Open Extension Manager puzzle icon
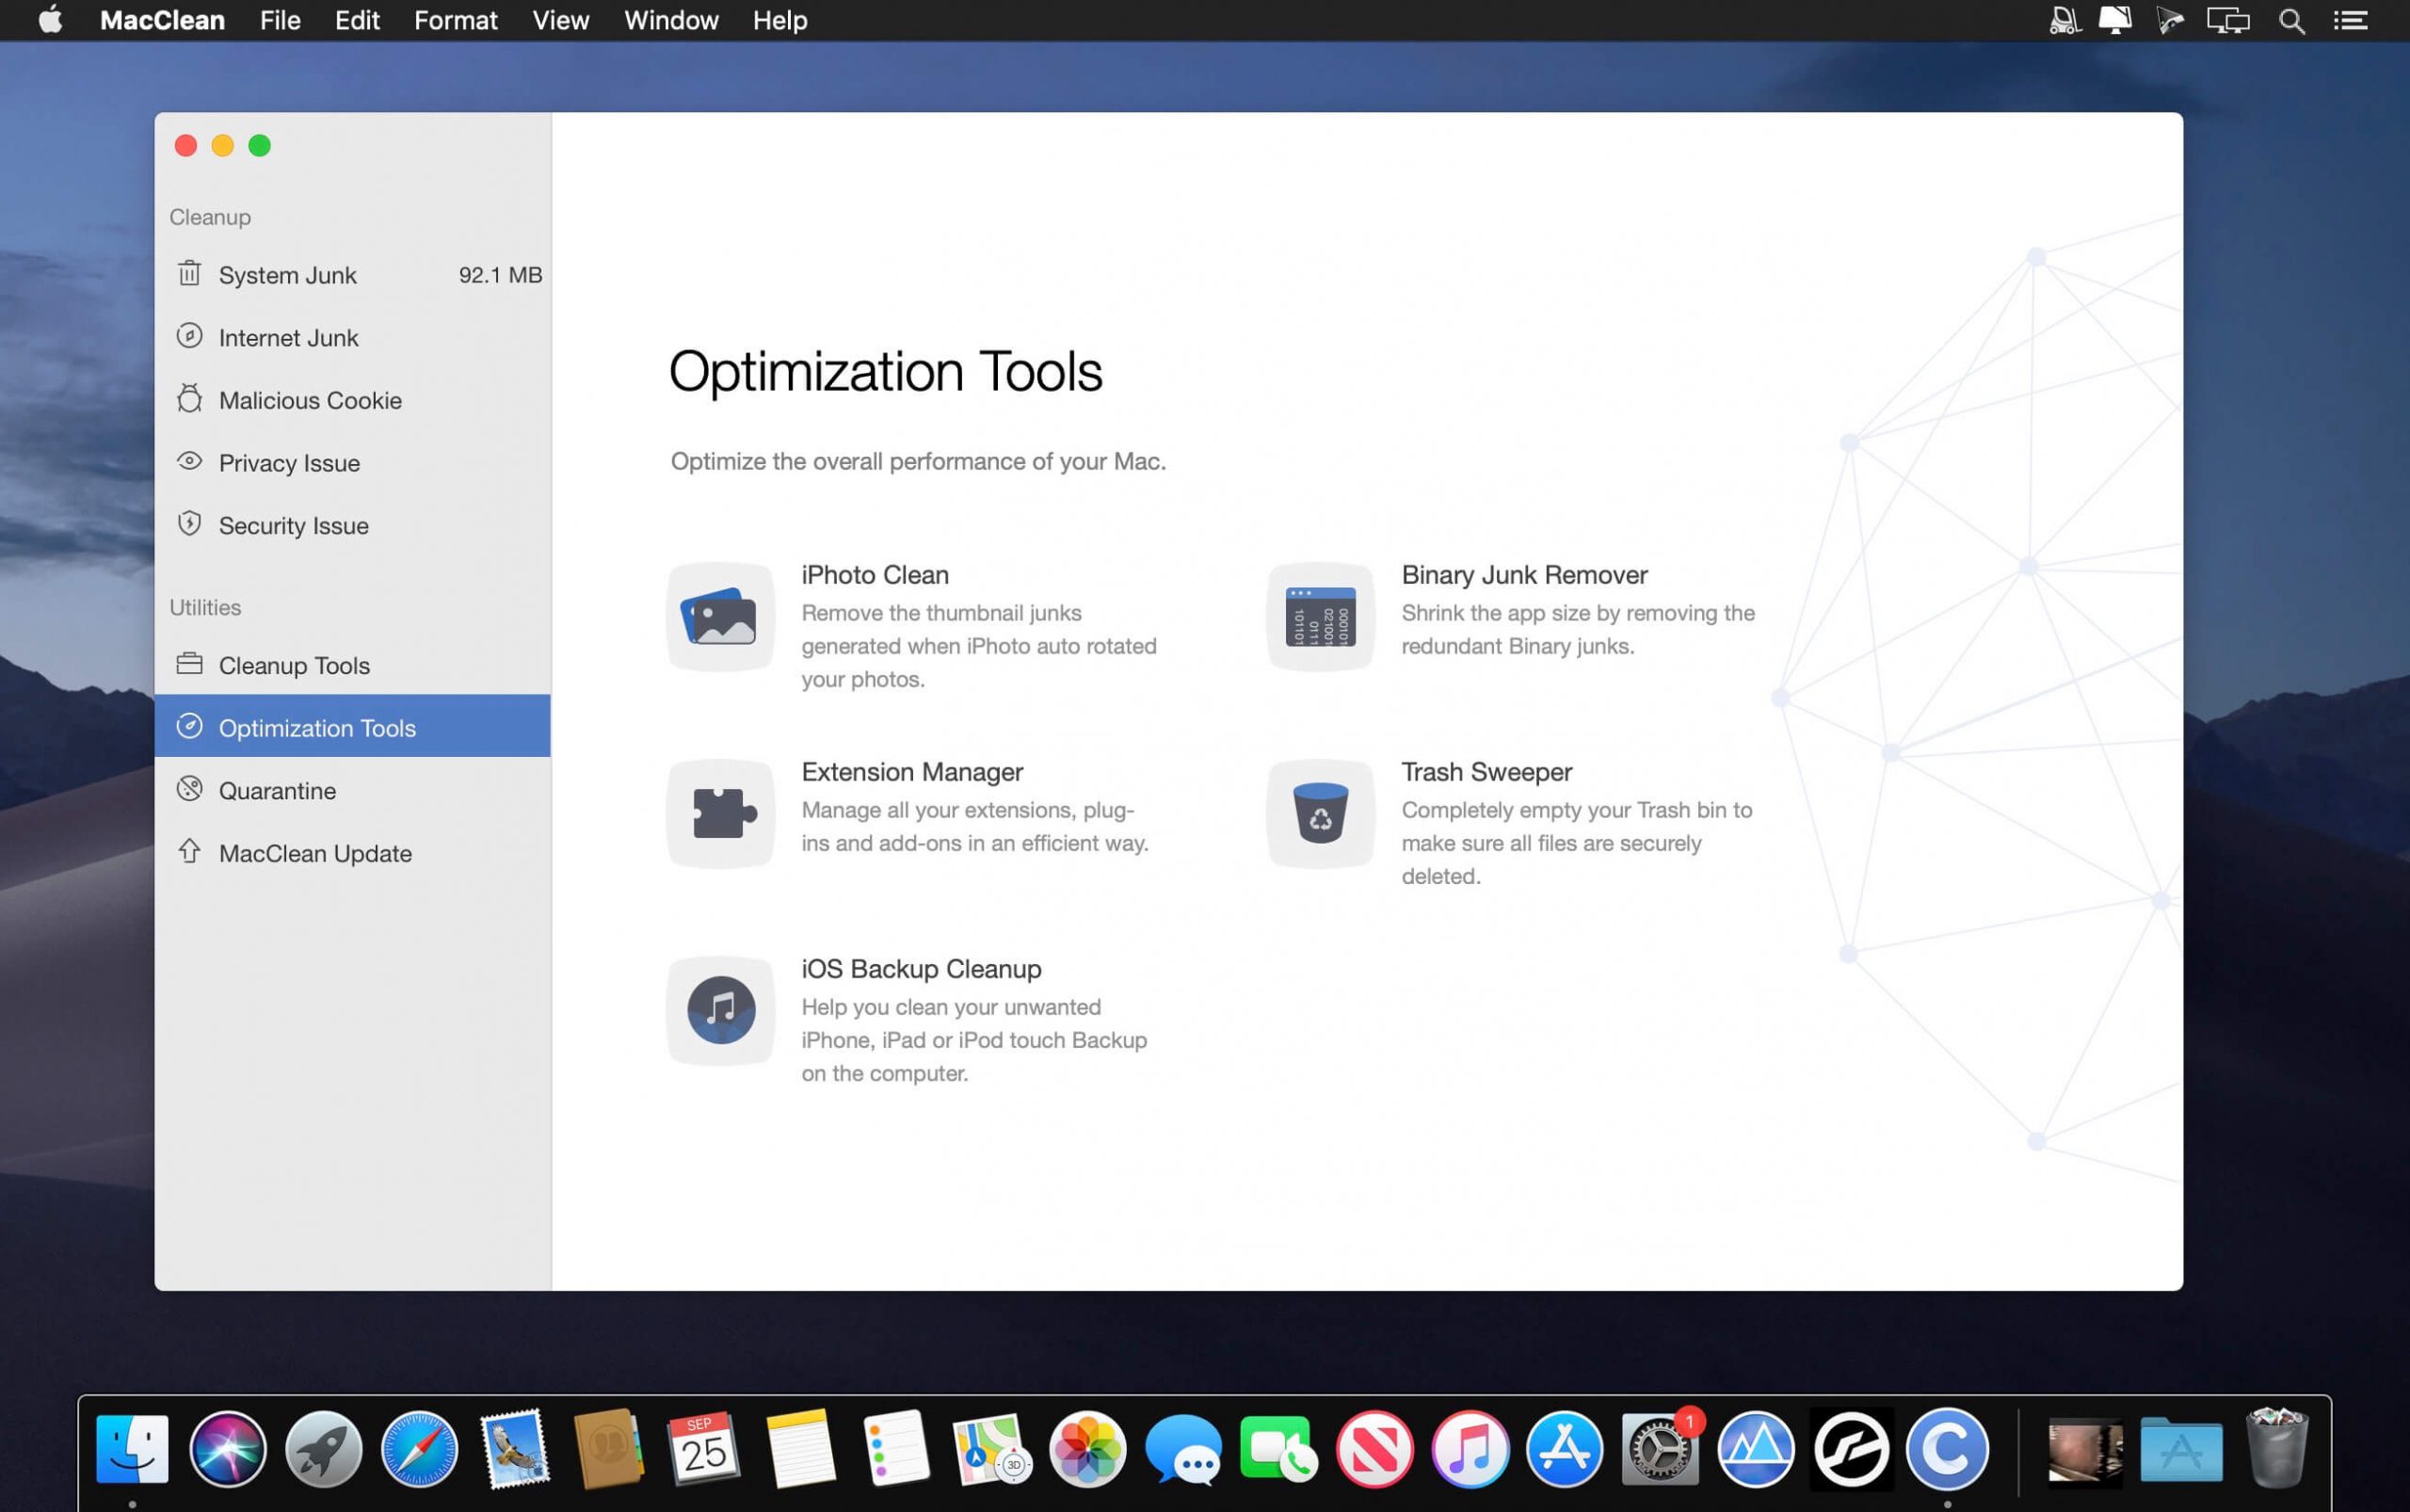 click(x=720, y=813)
